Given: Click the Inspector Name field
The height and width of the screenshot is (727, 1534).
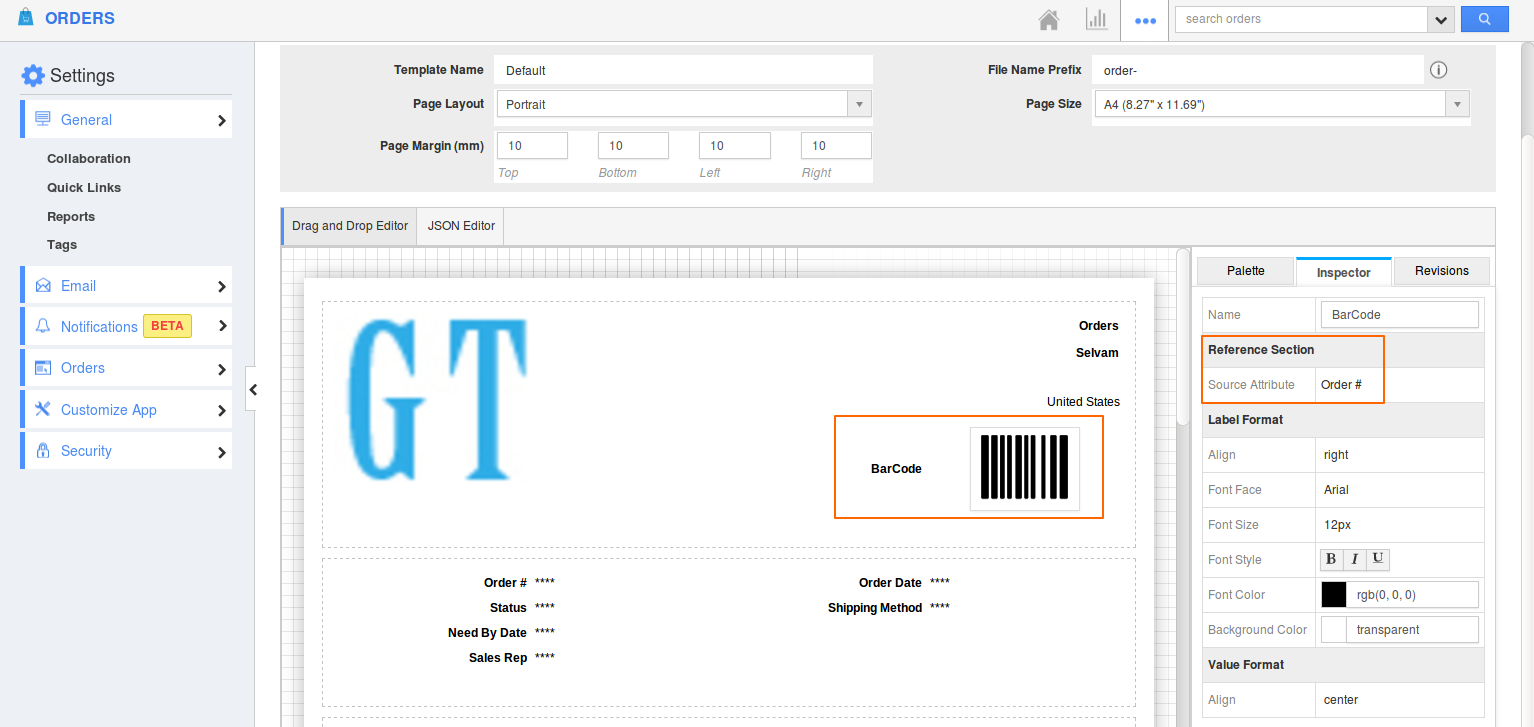Looking at the screenshot, I should point(1399,314).
